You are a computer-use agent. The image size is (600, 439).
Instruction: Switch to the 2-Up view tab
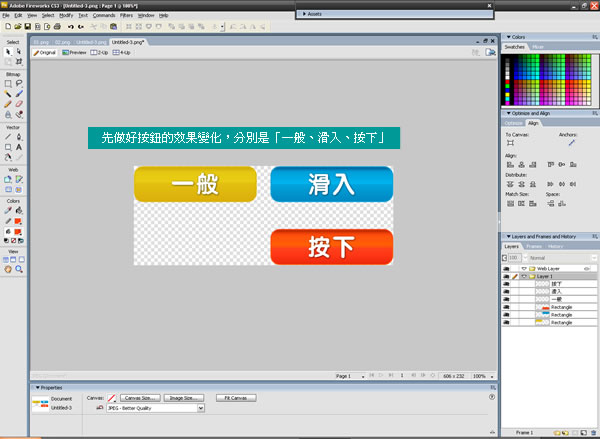pyautogui.click(x=99, y=52)
